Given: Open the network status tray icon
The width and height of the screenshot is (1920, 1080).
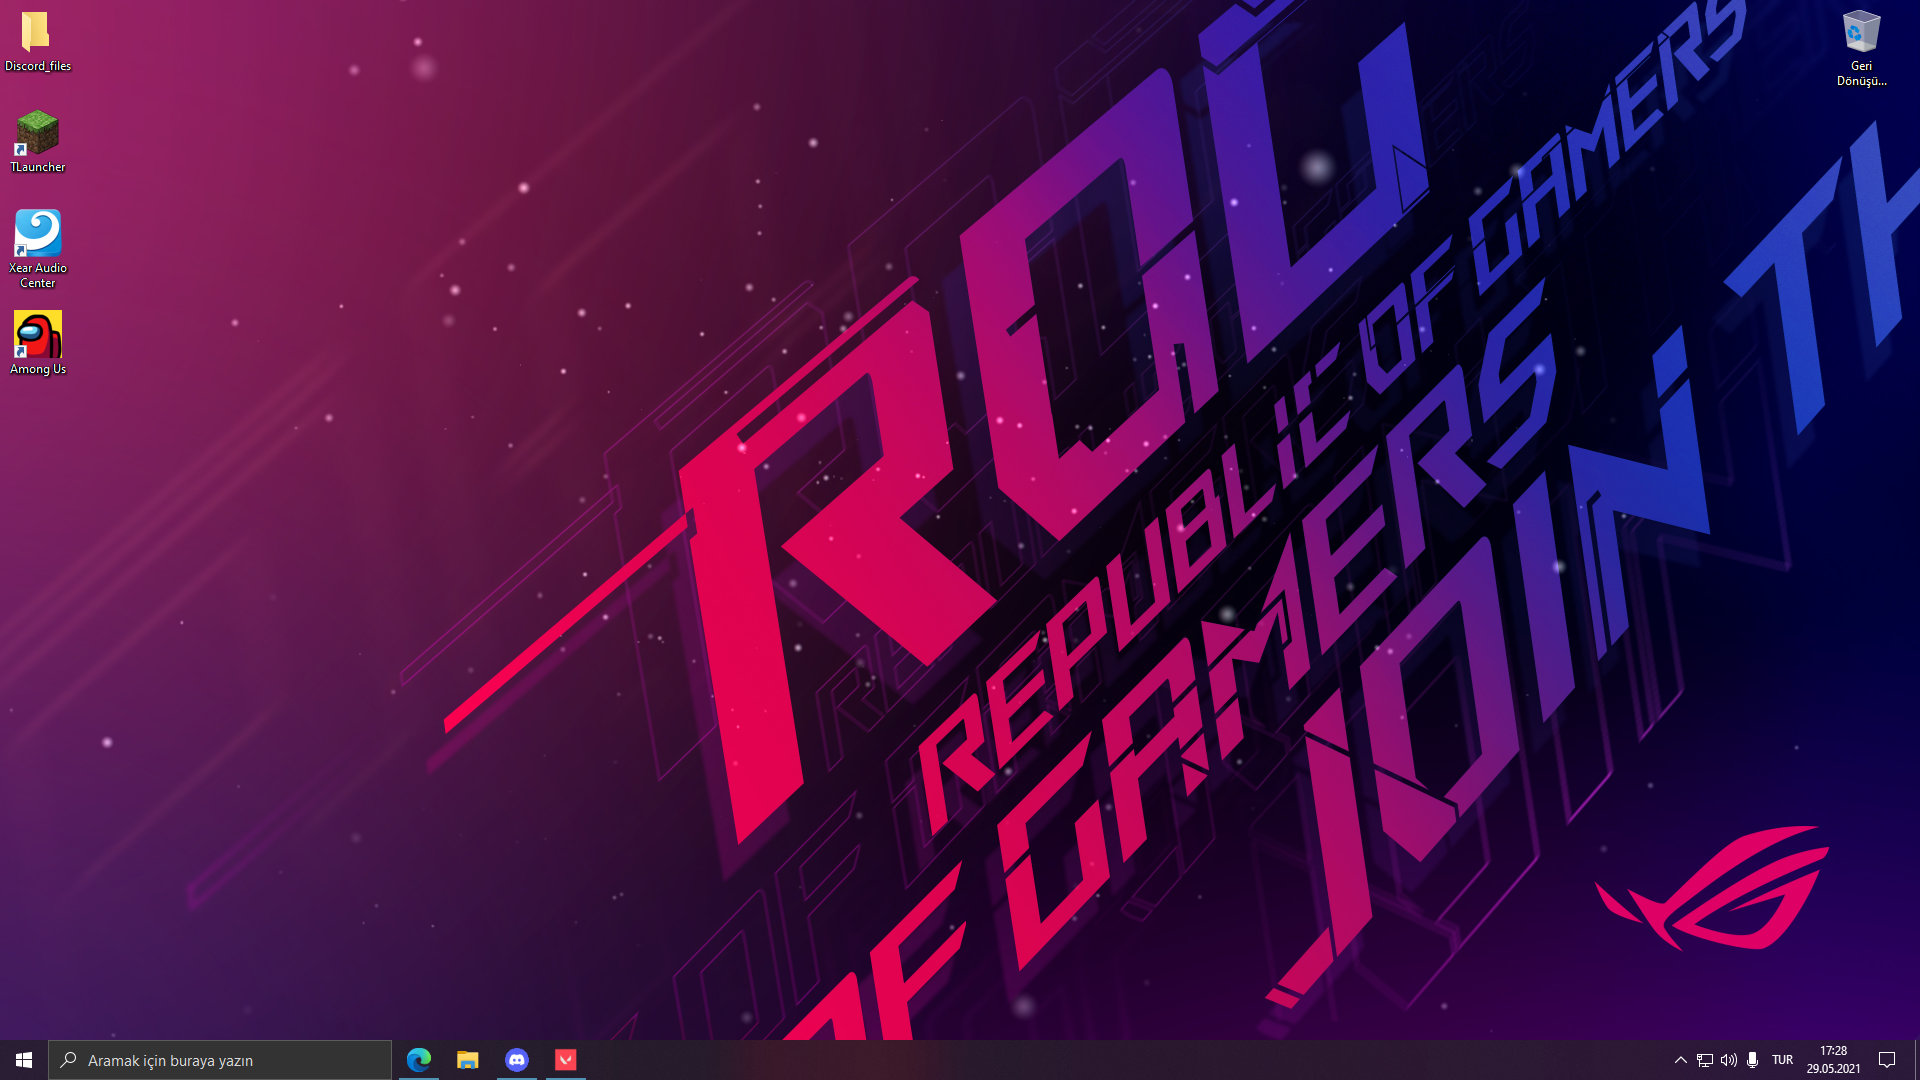Looking at the screenshot, I should point(1705,1060).
